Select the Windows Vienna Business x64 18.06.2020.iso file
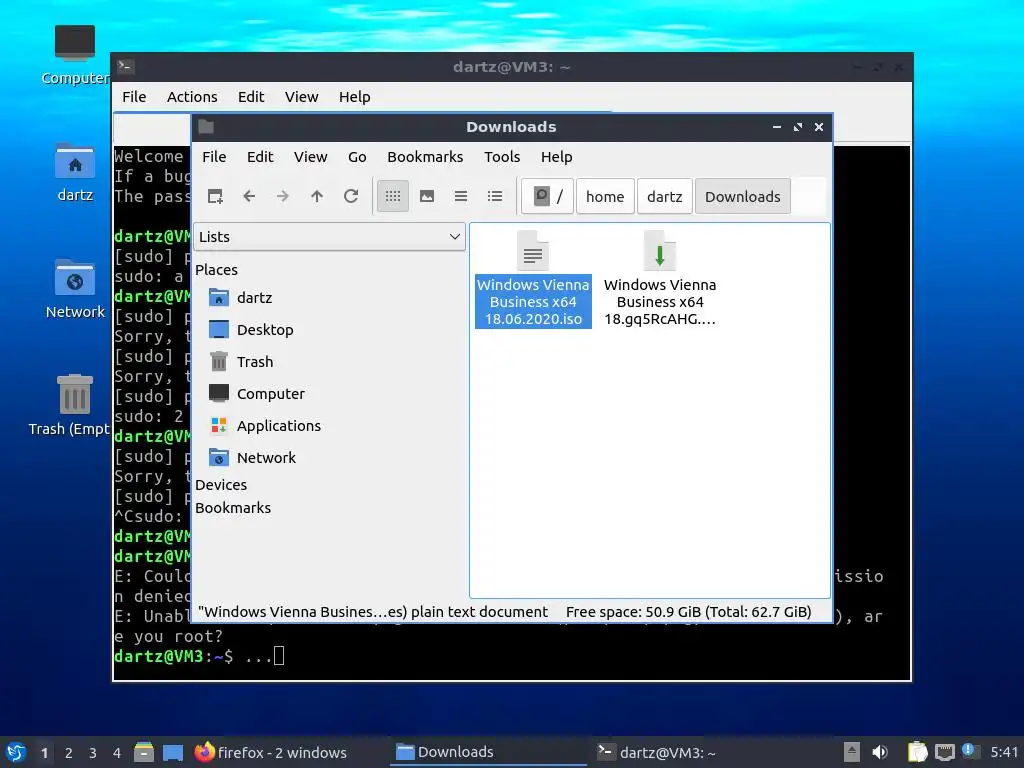This screenshot has width=1024, height=768. (533, 279)
